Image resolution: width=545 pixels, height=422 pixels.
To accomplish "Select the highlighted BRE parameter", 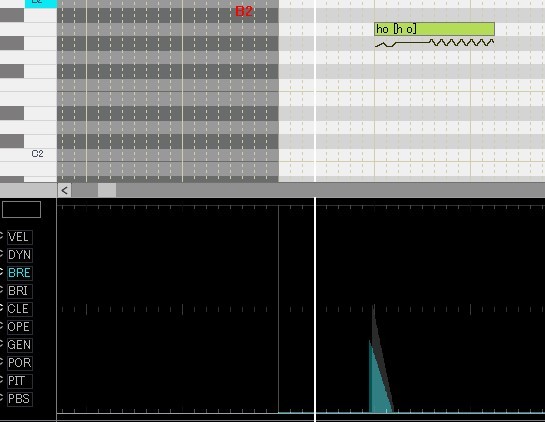I will click(x=20, y=273).
